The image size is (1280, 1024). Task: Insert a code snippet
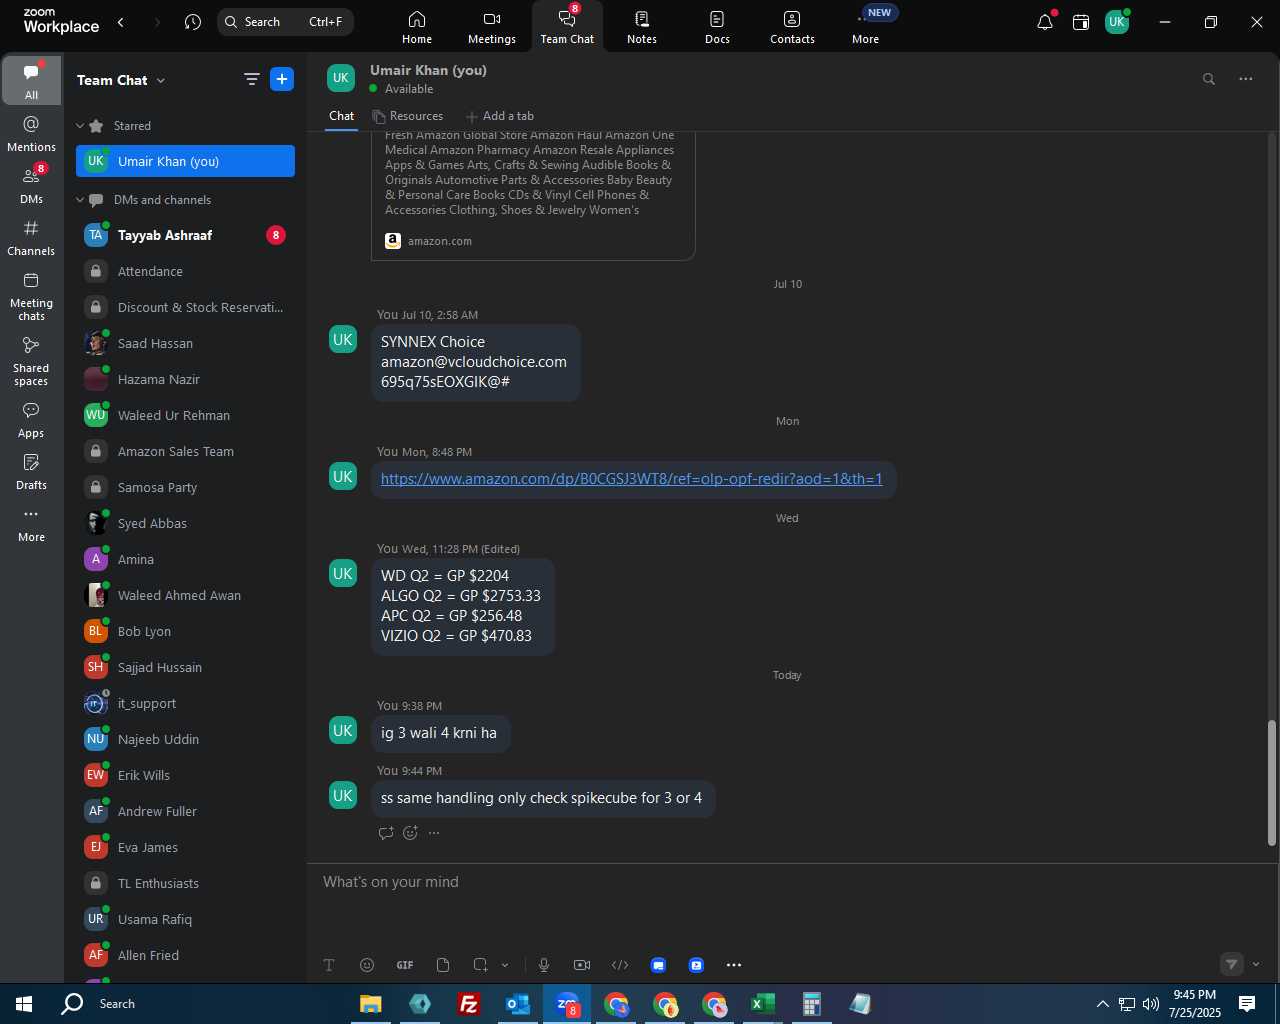pyautogui.click(x=620, y=965)
